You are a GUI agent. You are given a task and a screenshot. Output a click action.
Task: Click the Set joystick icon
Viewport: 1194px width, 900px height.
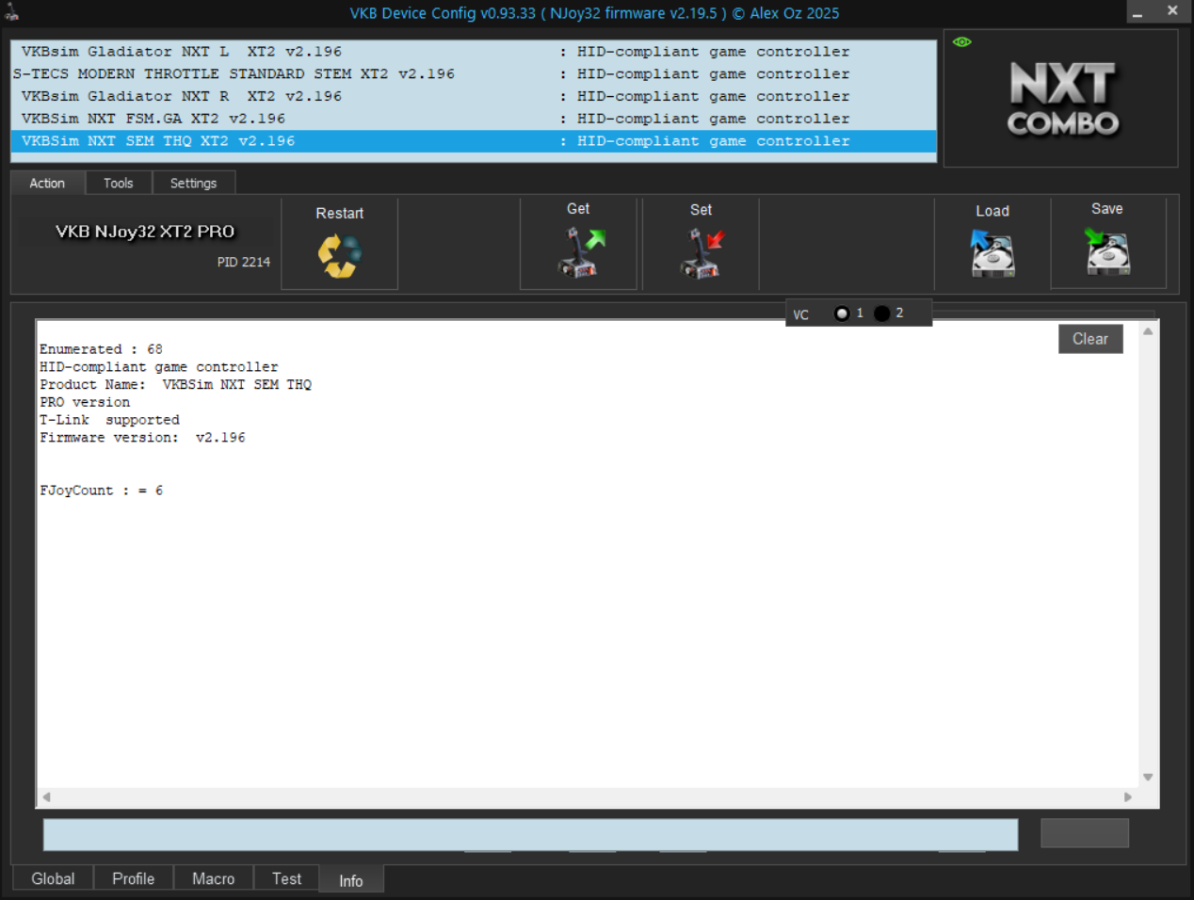click(702, 252)
